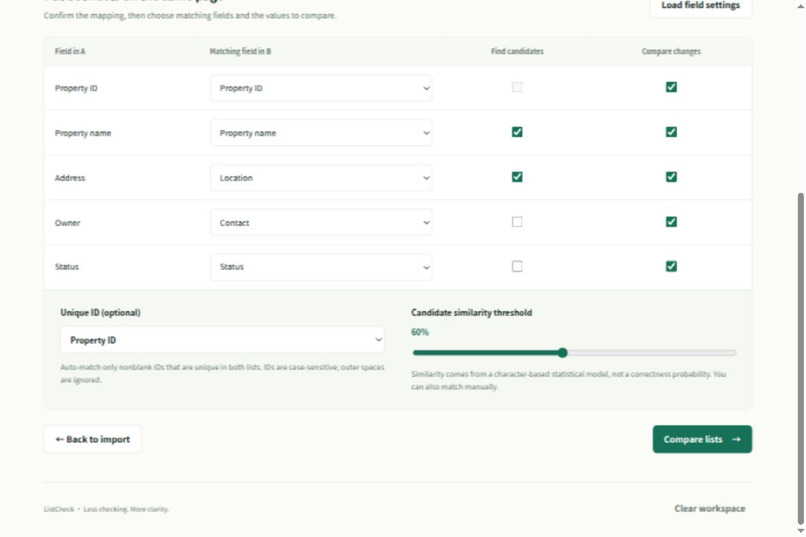
Task: Open Load field settings button
Action: [x=700, y=6]
